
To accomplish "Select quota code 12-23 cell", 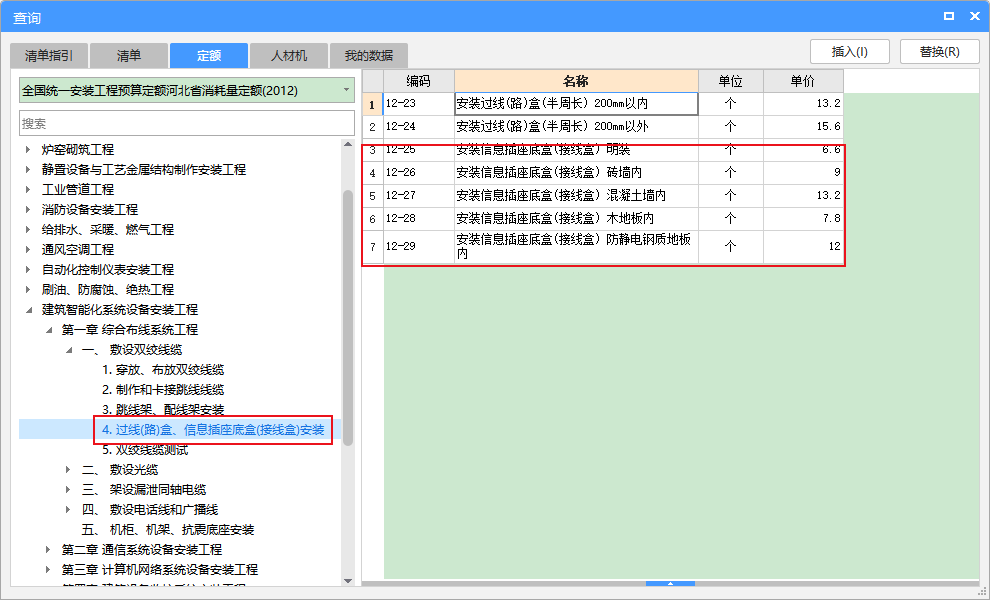I will (x=419, y=104).
